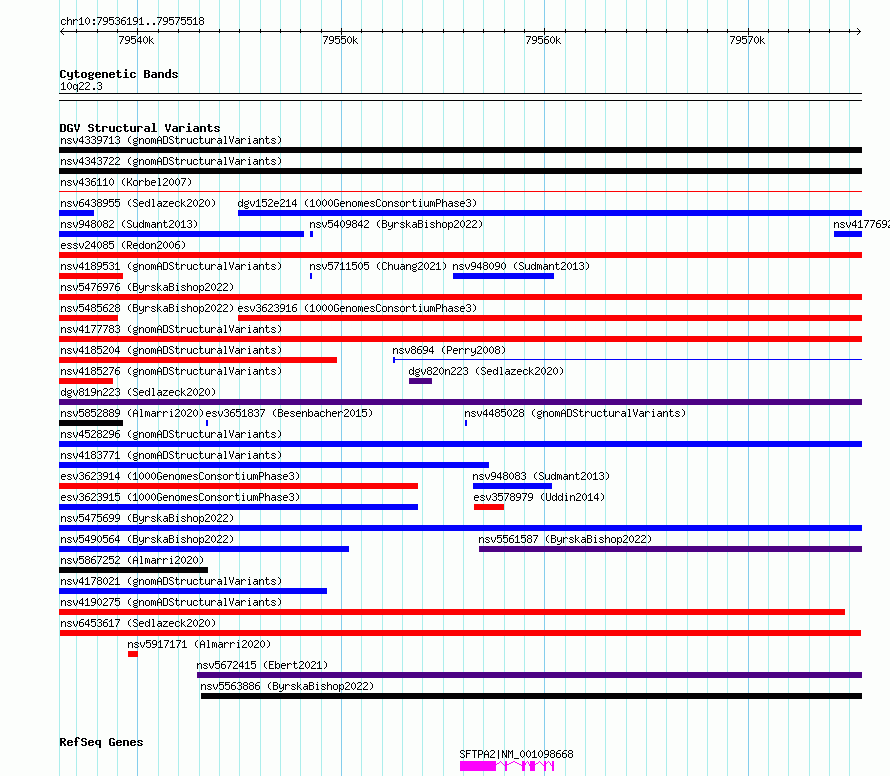Click the blue nsv948090 variant bar
890x776 pixels.
(503, 276)
